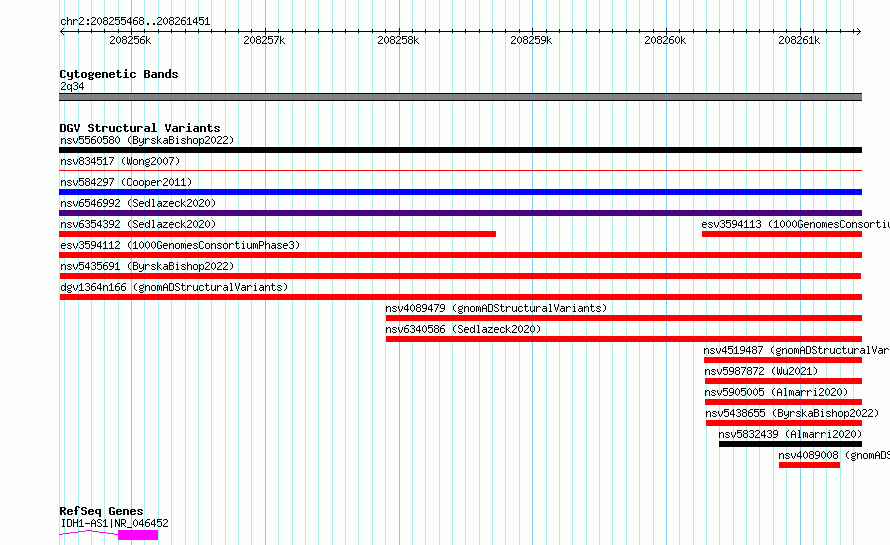Open the nsv834517 (Wong2007) variant label
Image resolution: width=890 pixels, height=545 pixels.
coord(120,161)
